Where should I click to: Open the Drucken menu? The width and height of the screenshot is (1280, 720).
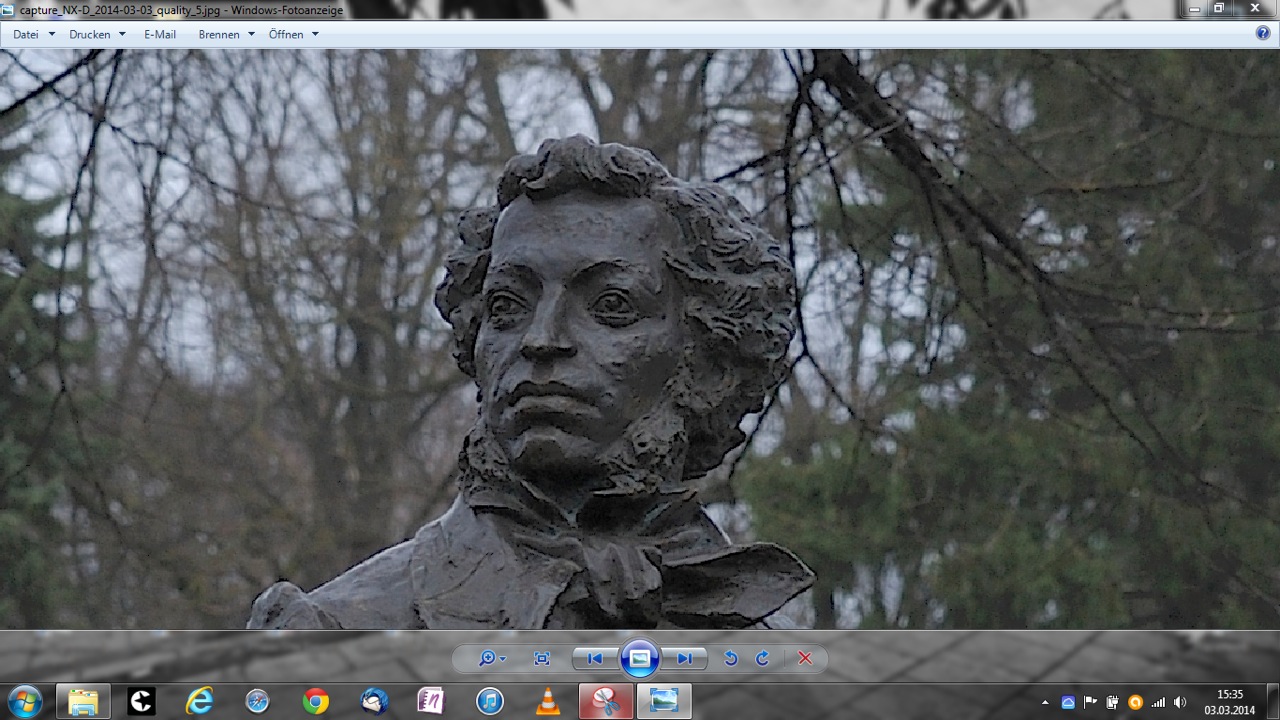90,34
